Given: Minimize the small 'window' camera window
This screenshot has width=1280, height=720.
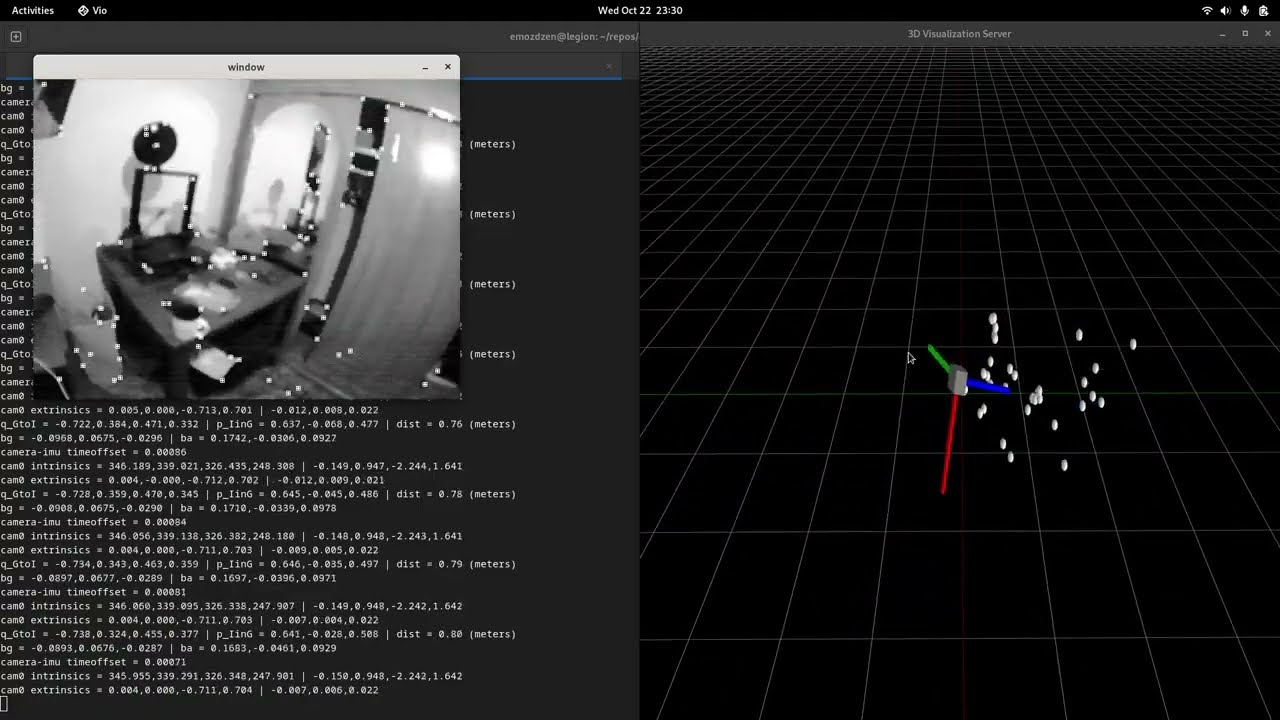Looking at the screenshot, I should 425,67.
